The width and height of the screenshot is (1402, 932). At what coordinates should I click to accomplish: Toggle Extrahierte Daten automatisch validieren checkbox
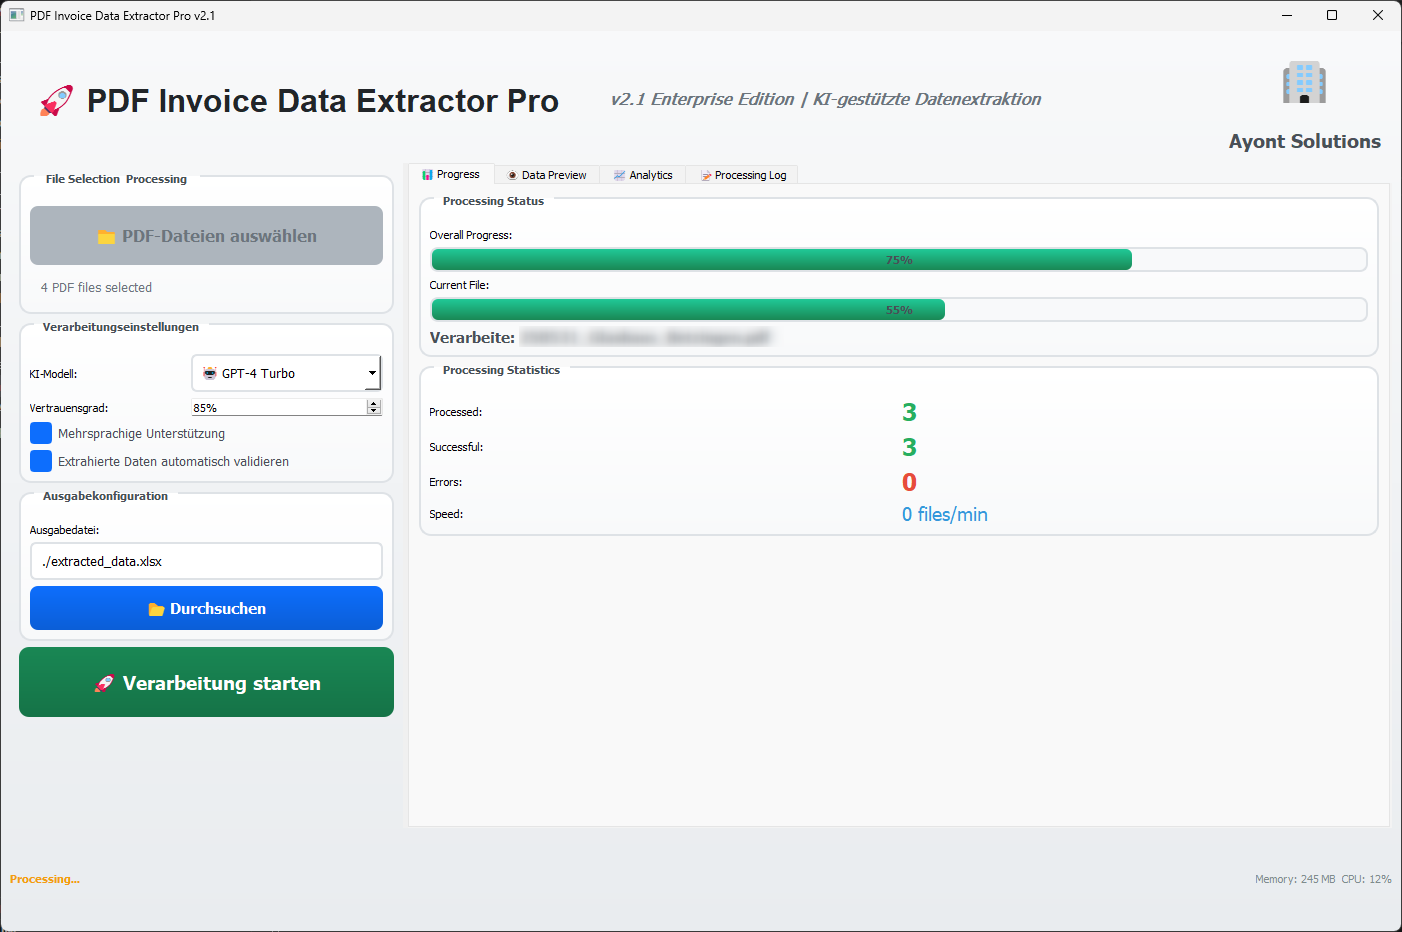[x=41, y=461]
